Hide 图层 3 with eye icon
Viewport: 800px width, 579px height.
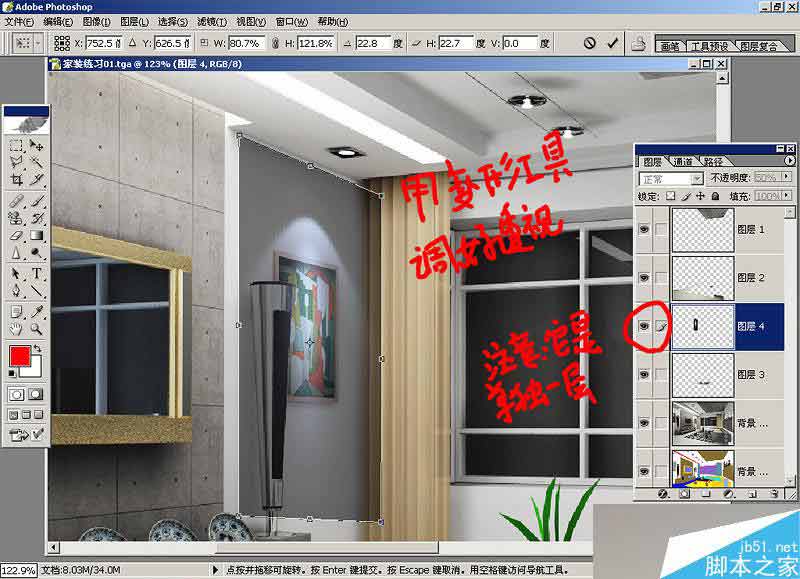tap(644, 374)
